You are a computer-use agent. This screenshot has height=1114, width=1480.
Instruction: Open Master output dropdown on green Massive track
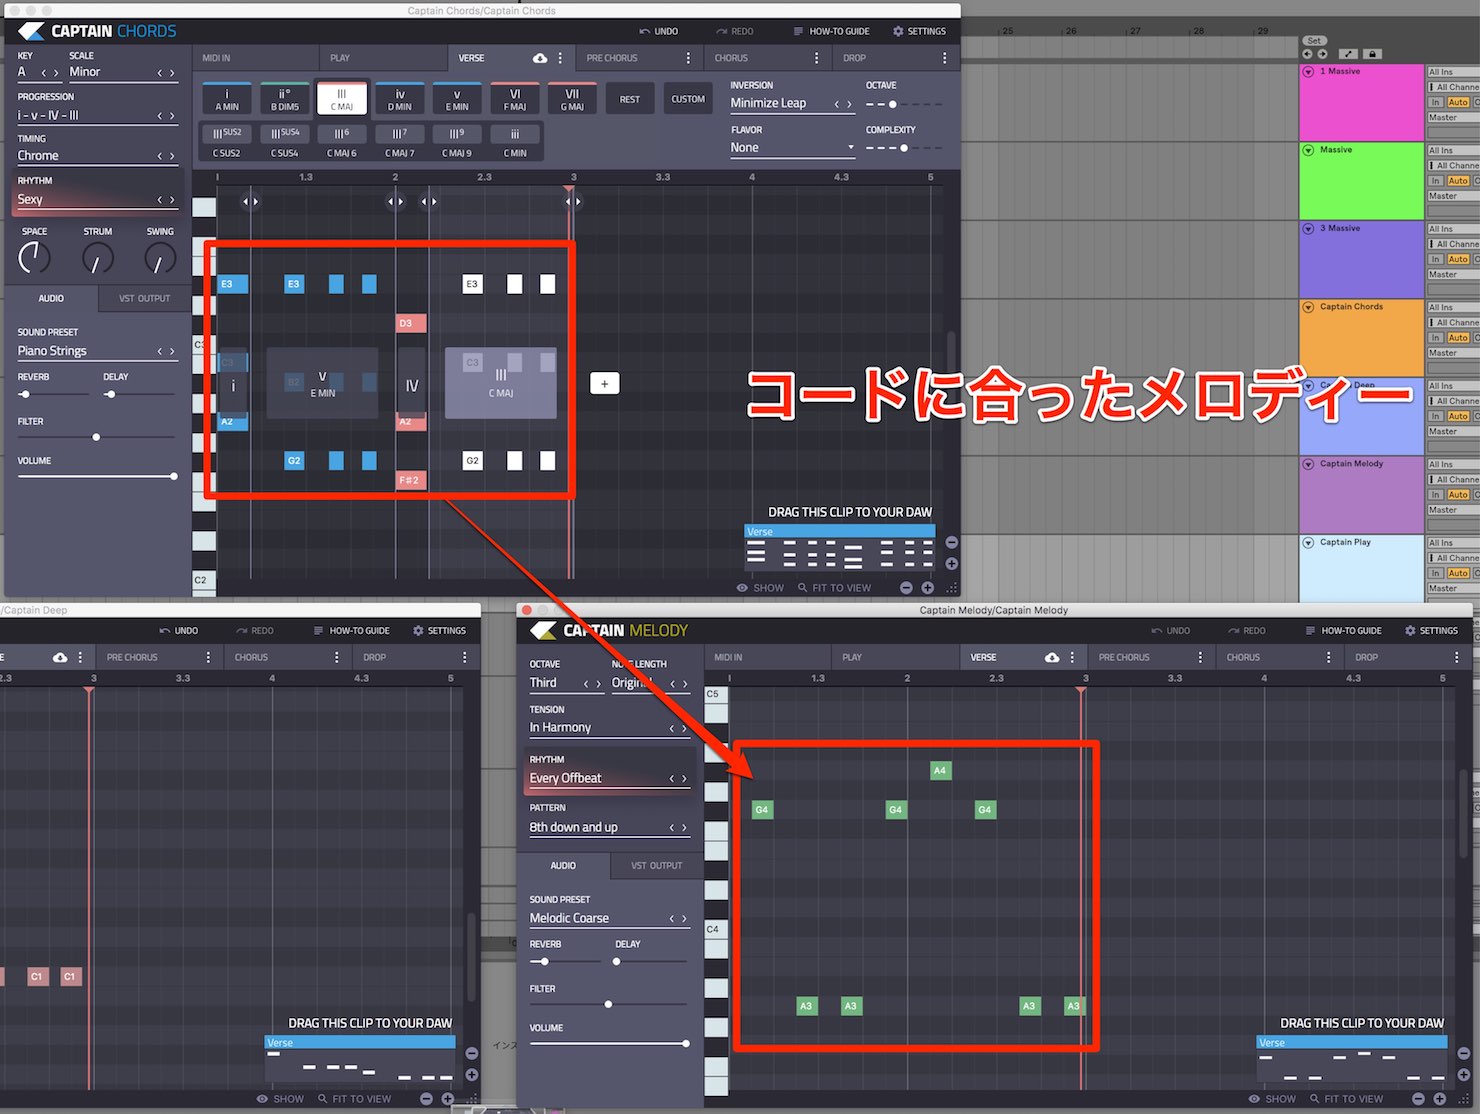coord(1453,196)
